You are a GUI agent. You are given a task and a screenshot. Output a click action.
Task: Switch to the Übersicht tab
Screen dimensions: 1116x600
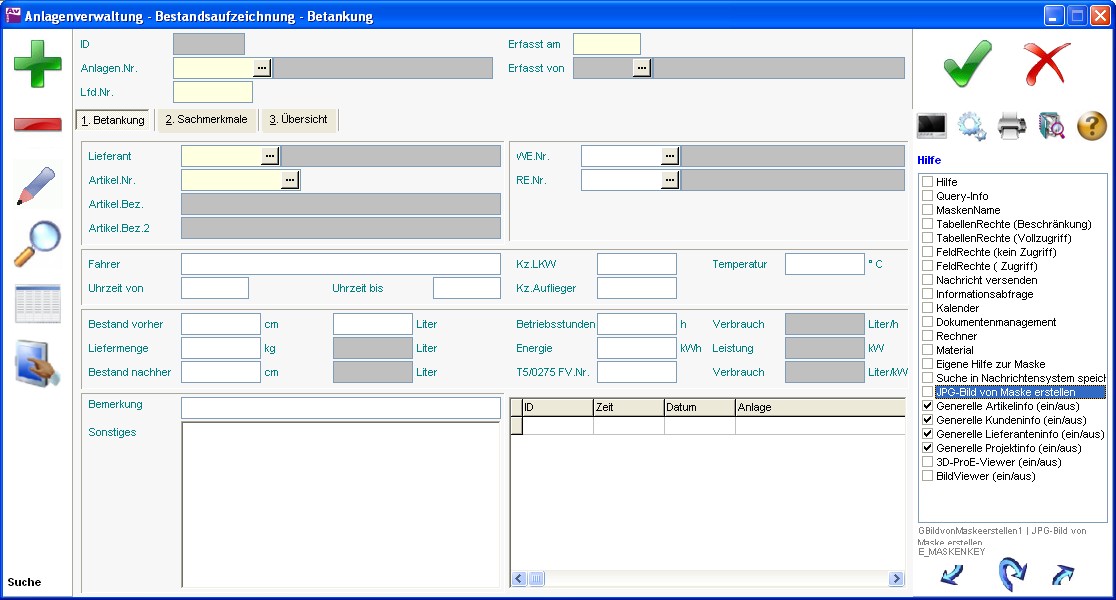click(299, 120)
